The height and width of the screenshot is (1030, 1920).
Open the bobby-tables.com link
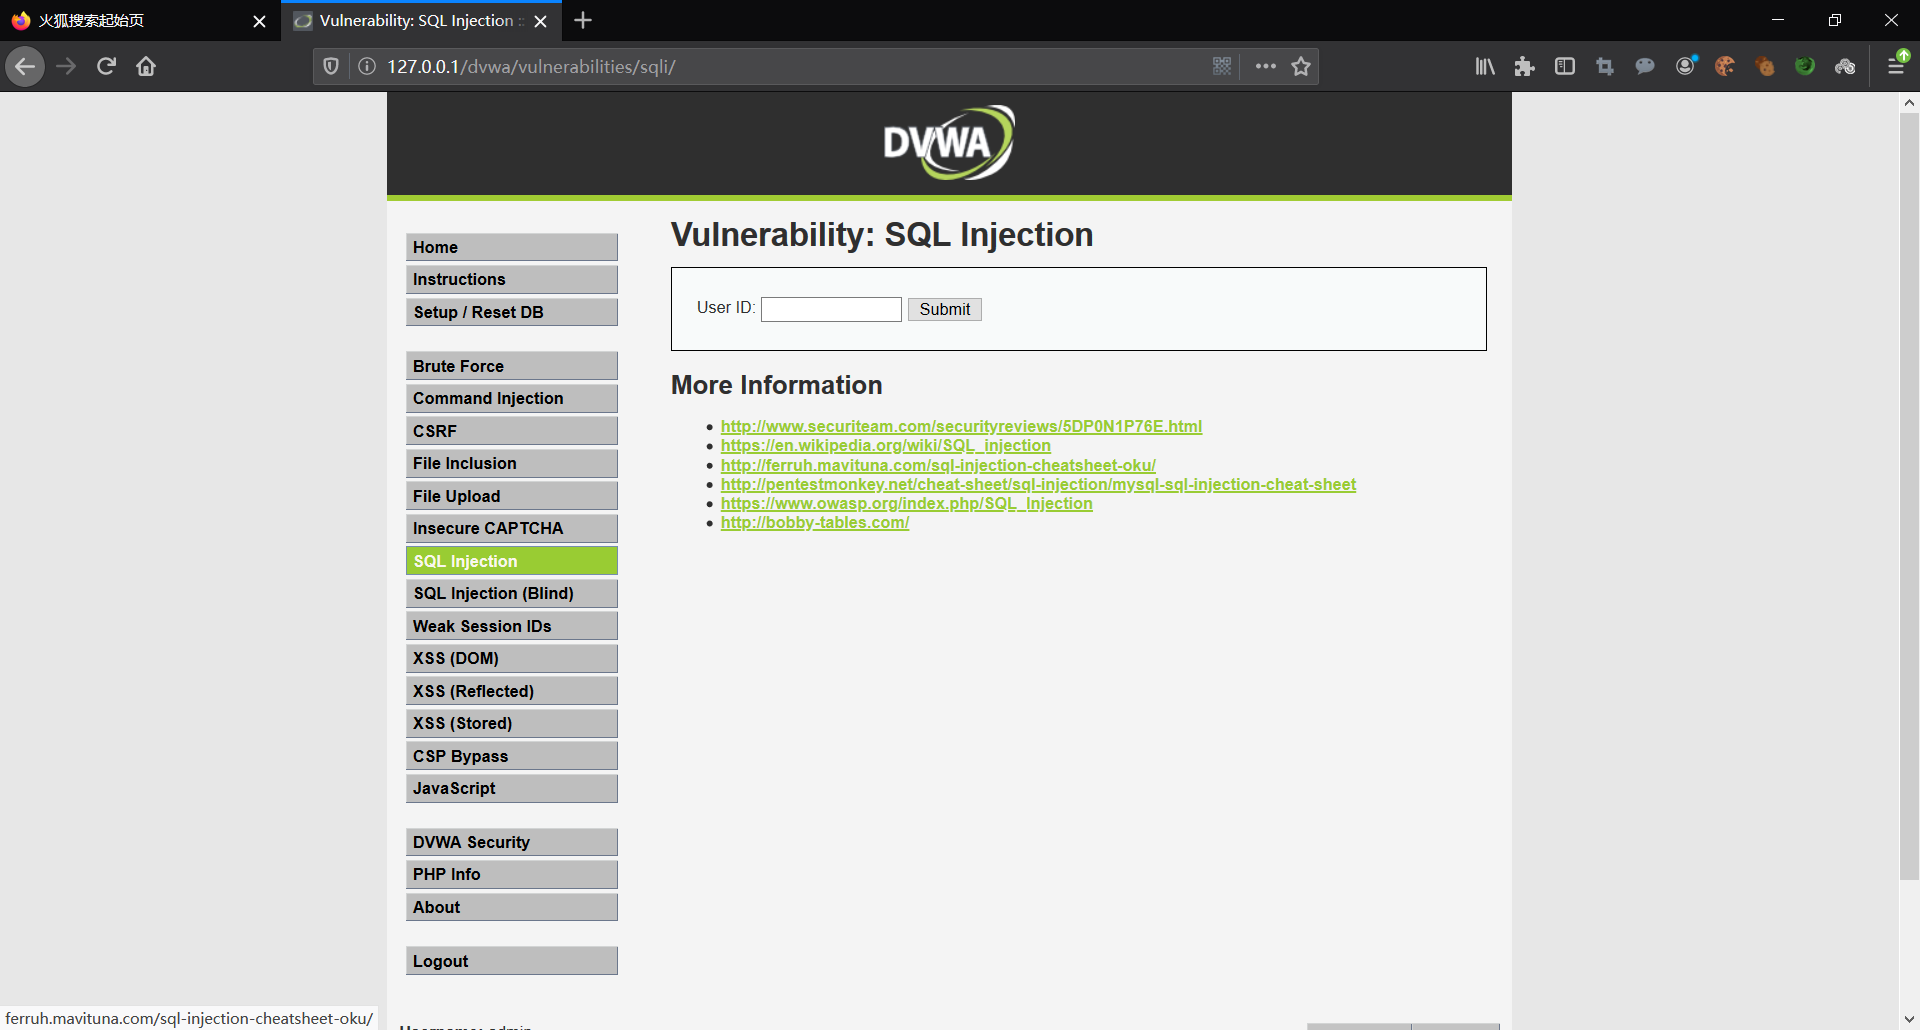coord(815,522)
